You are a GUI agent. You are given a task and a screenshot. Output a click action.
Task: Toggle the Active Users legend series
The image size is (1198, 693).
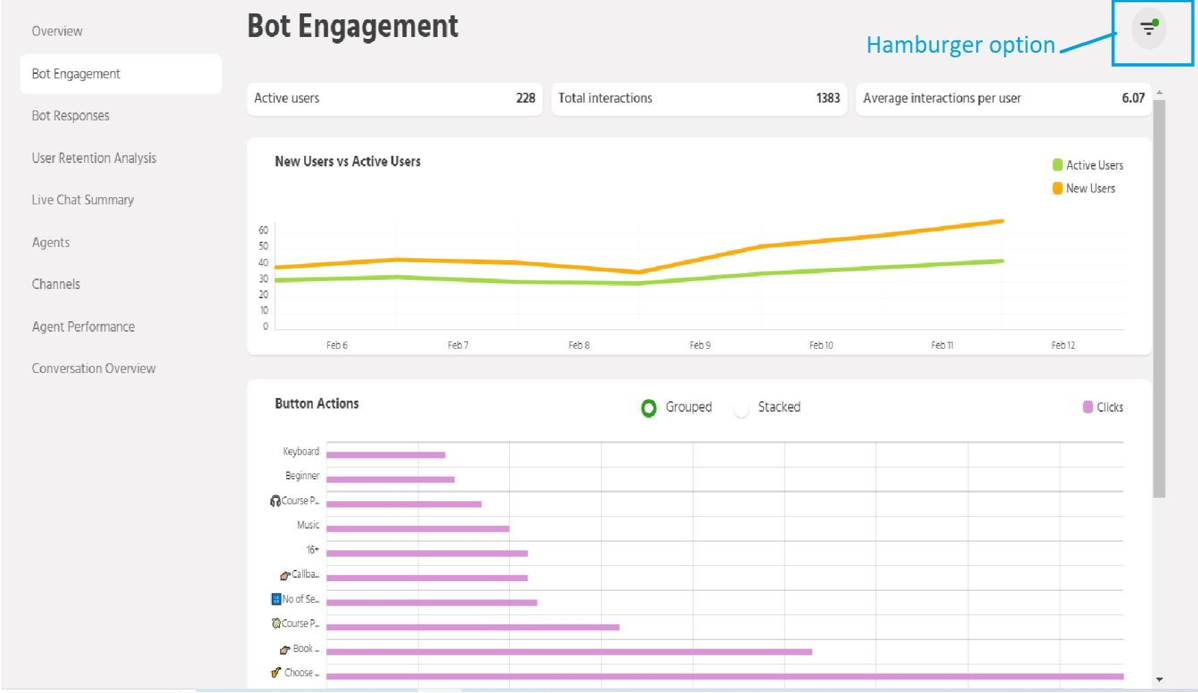coord(1087,165)
